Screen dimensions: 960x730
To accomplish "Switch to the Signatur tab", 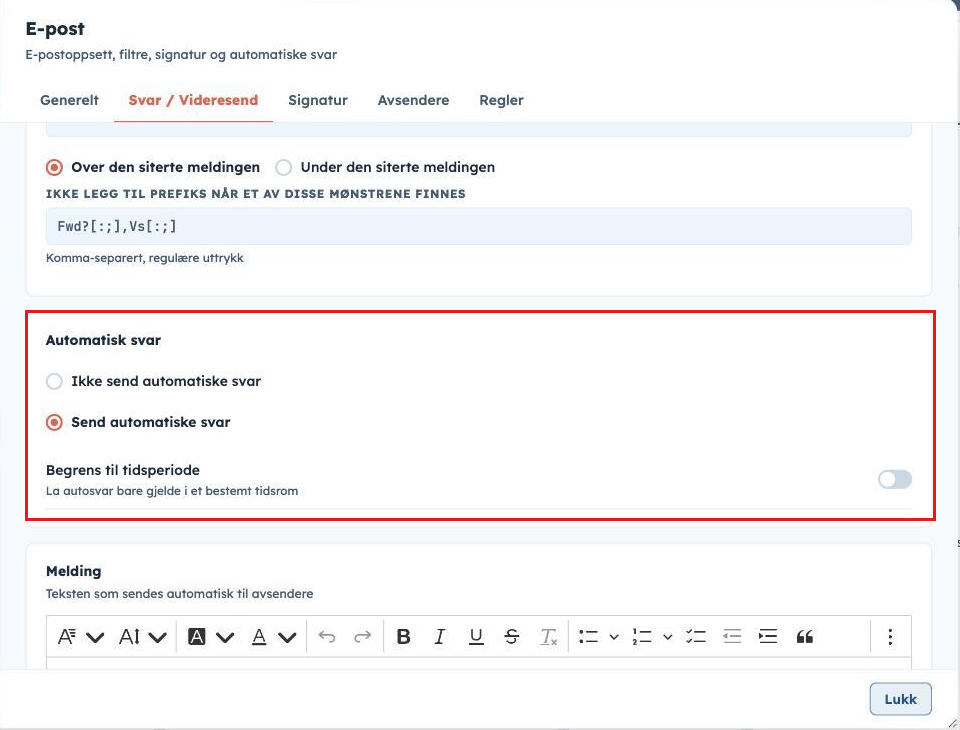I will (x=318, y=100).
